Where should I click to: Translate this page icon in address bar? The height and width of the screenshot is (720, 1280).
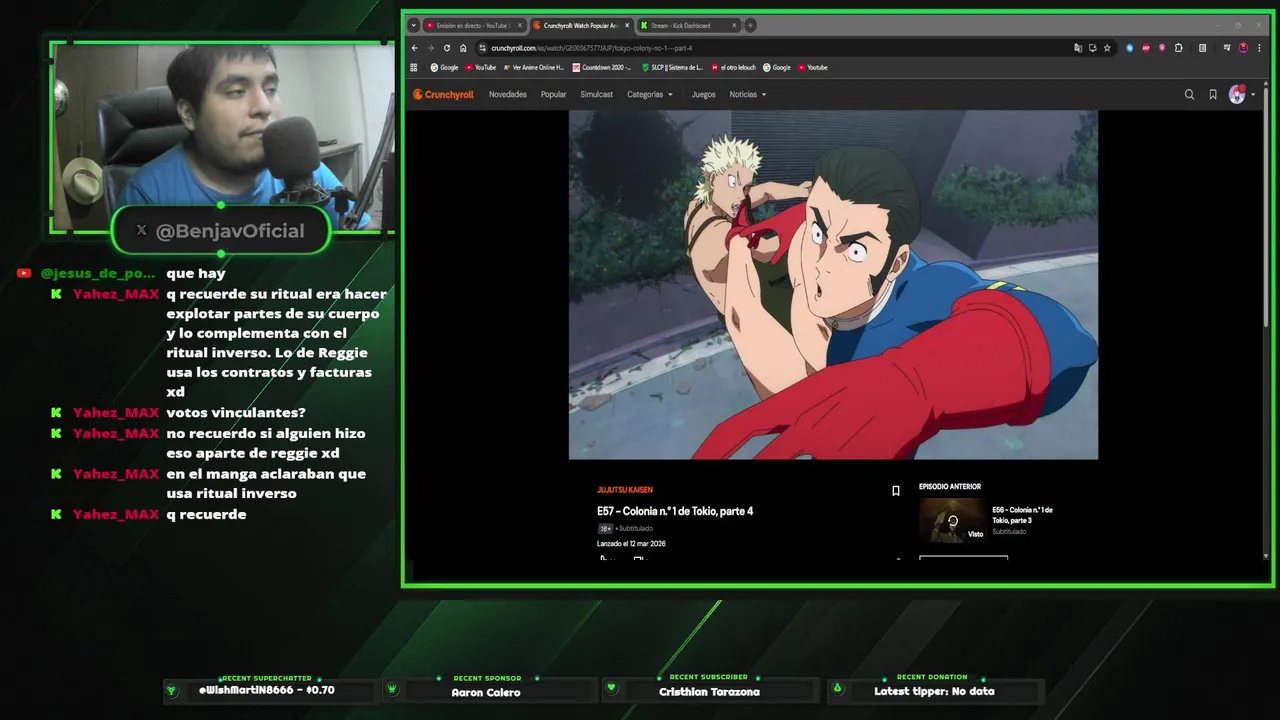coord(1078,48)
